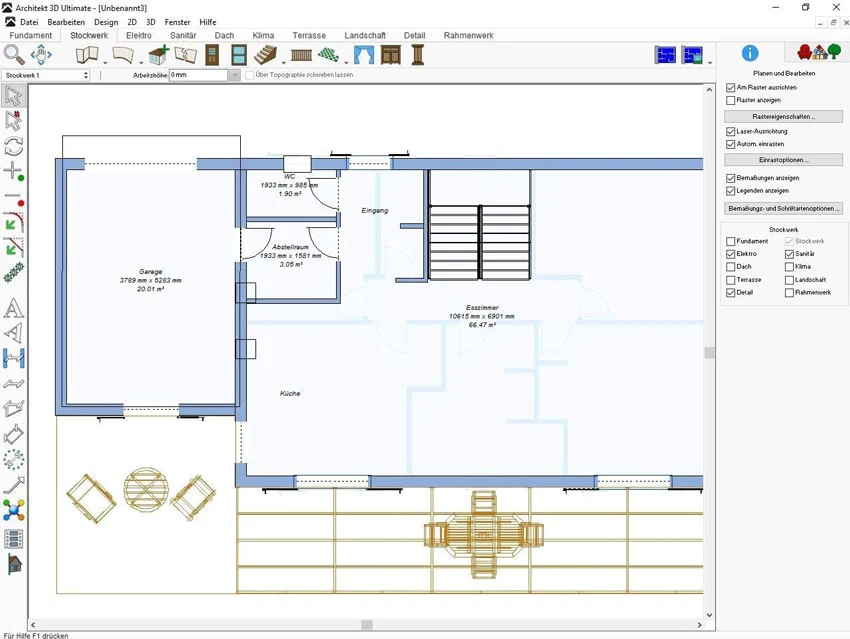Select the point-edit arrow tool
The height and width of the screenshot is (639, 850).
[x=14, y=120]
